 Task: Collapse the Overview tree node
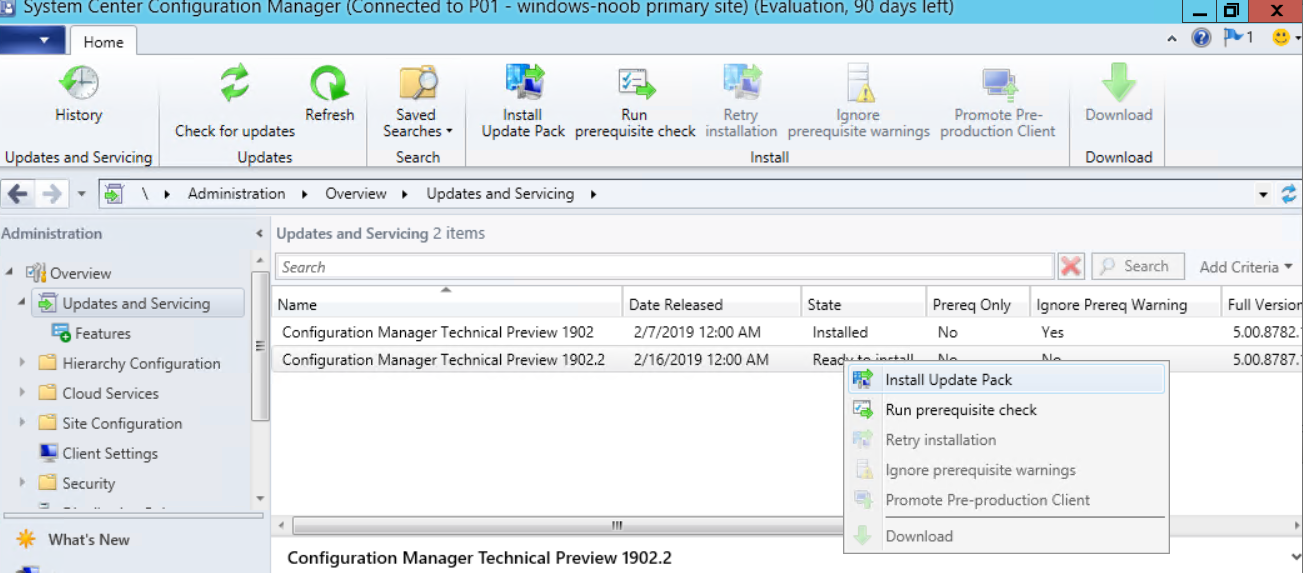pyautogui.click(x=9, y=272)
